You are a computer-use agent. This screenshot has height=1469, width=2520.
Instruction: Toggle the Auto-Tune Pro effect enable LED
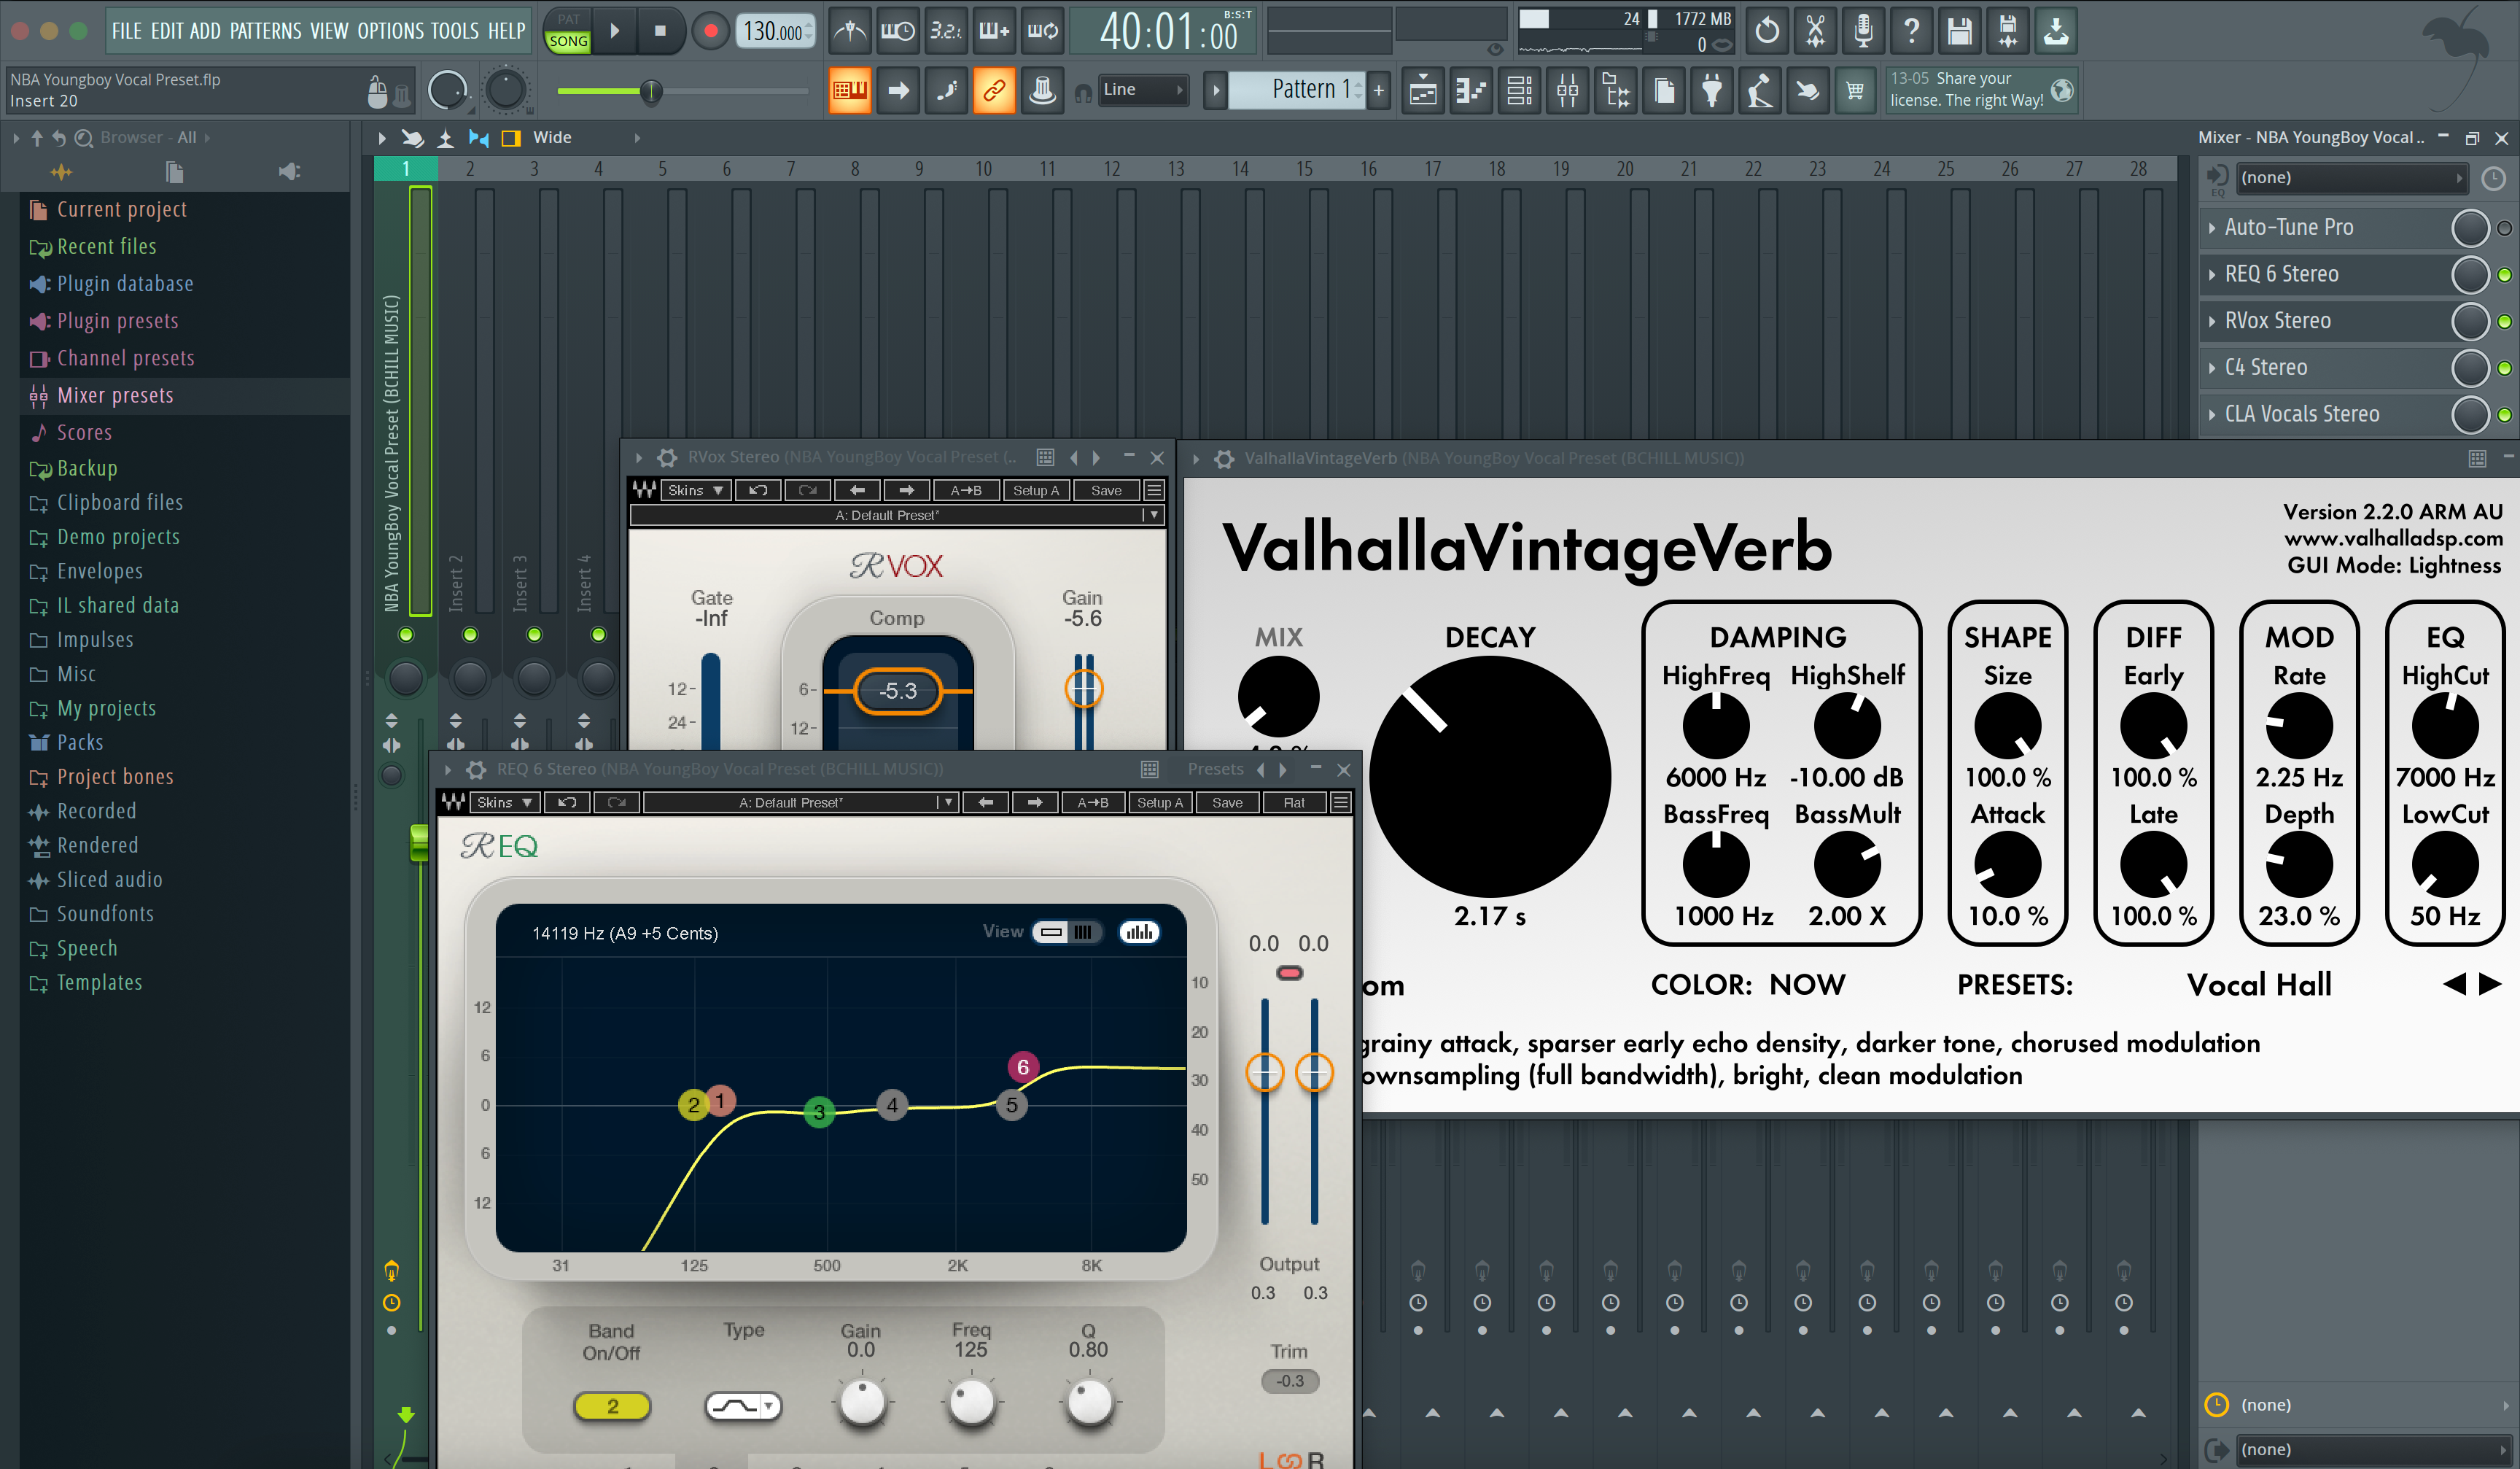coord(2504,228)
